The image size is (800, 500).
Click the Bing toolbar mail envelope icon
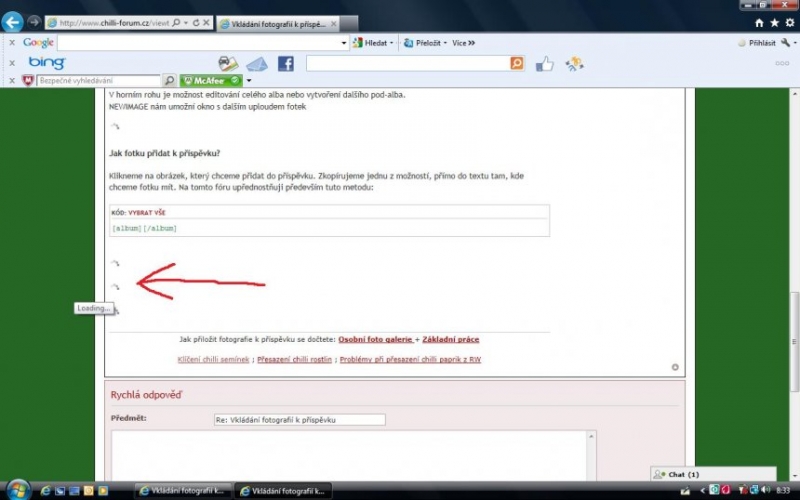click(x=257, y=64)
